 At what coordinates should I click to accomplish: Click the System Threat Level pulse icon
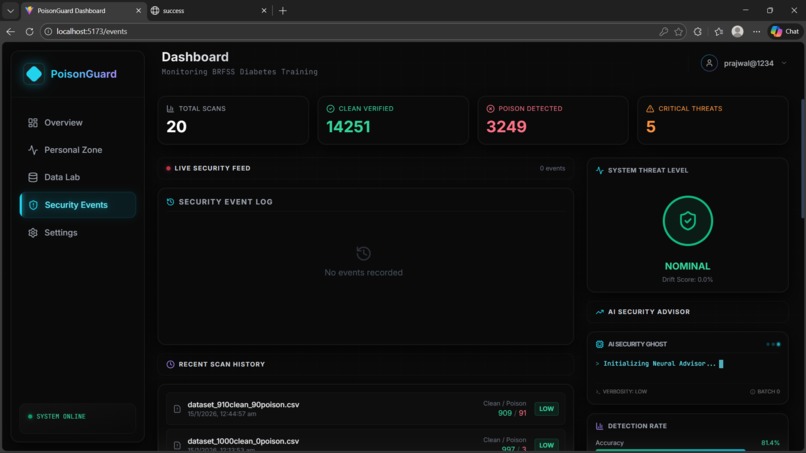point(599,170)
